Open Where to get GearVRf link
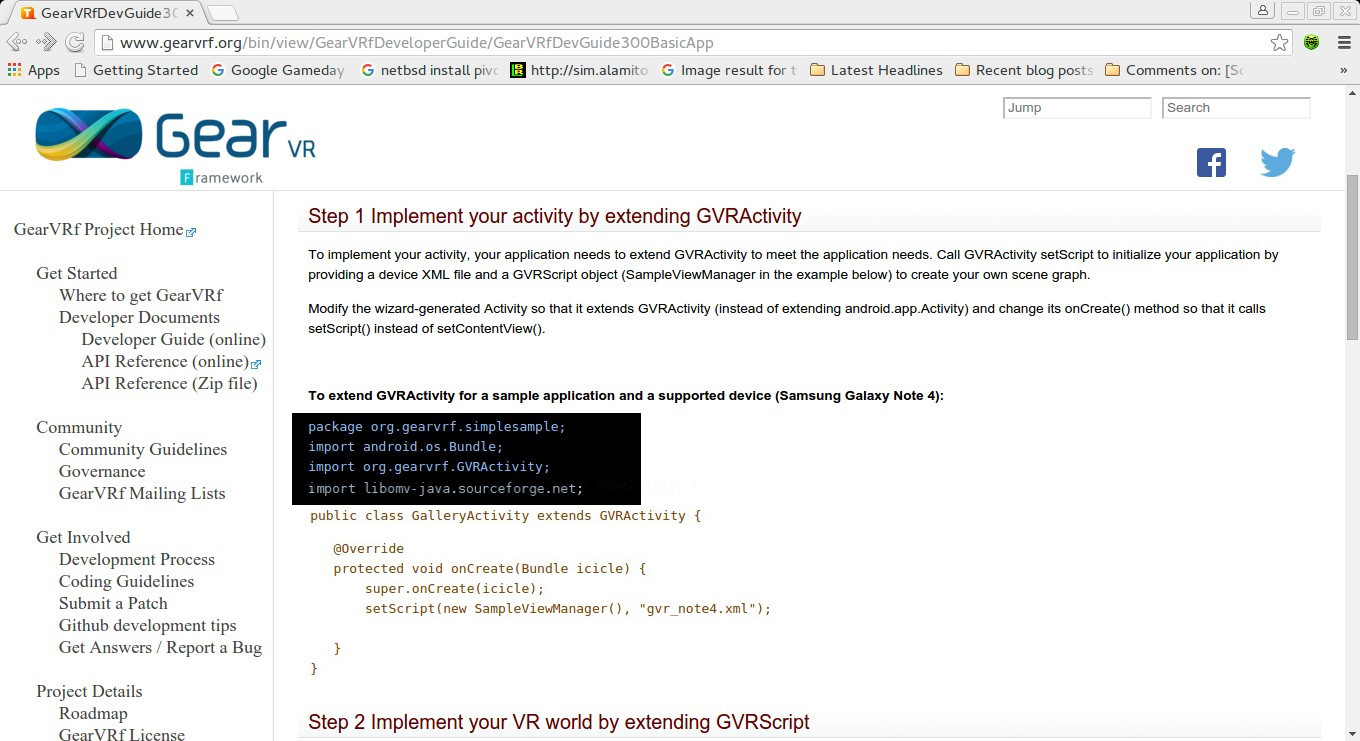The width and height of the screenshot is (1360, 741). click(141, 295)
